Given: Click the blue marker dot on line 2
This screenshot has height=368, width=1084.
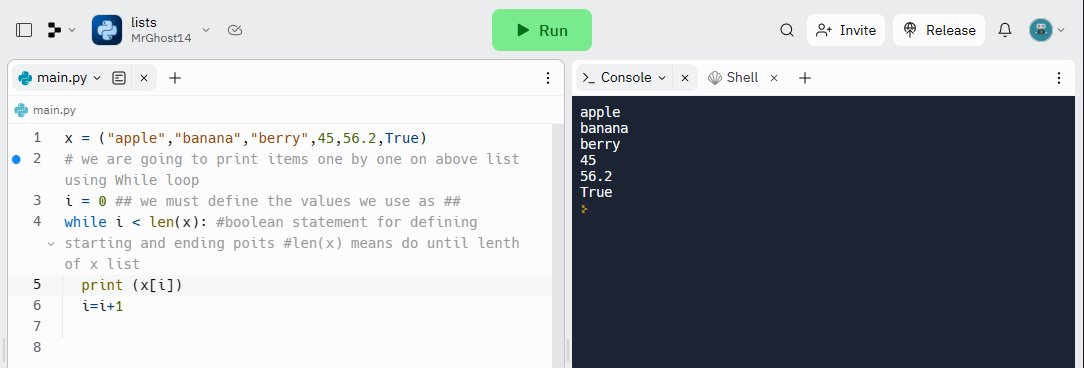Looking at the screenshot, I should point(17,160).
